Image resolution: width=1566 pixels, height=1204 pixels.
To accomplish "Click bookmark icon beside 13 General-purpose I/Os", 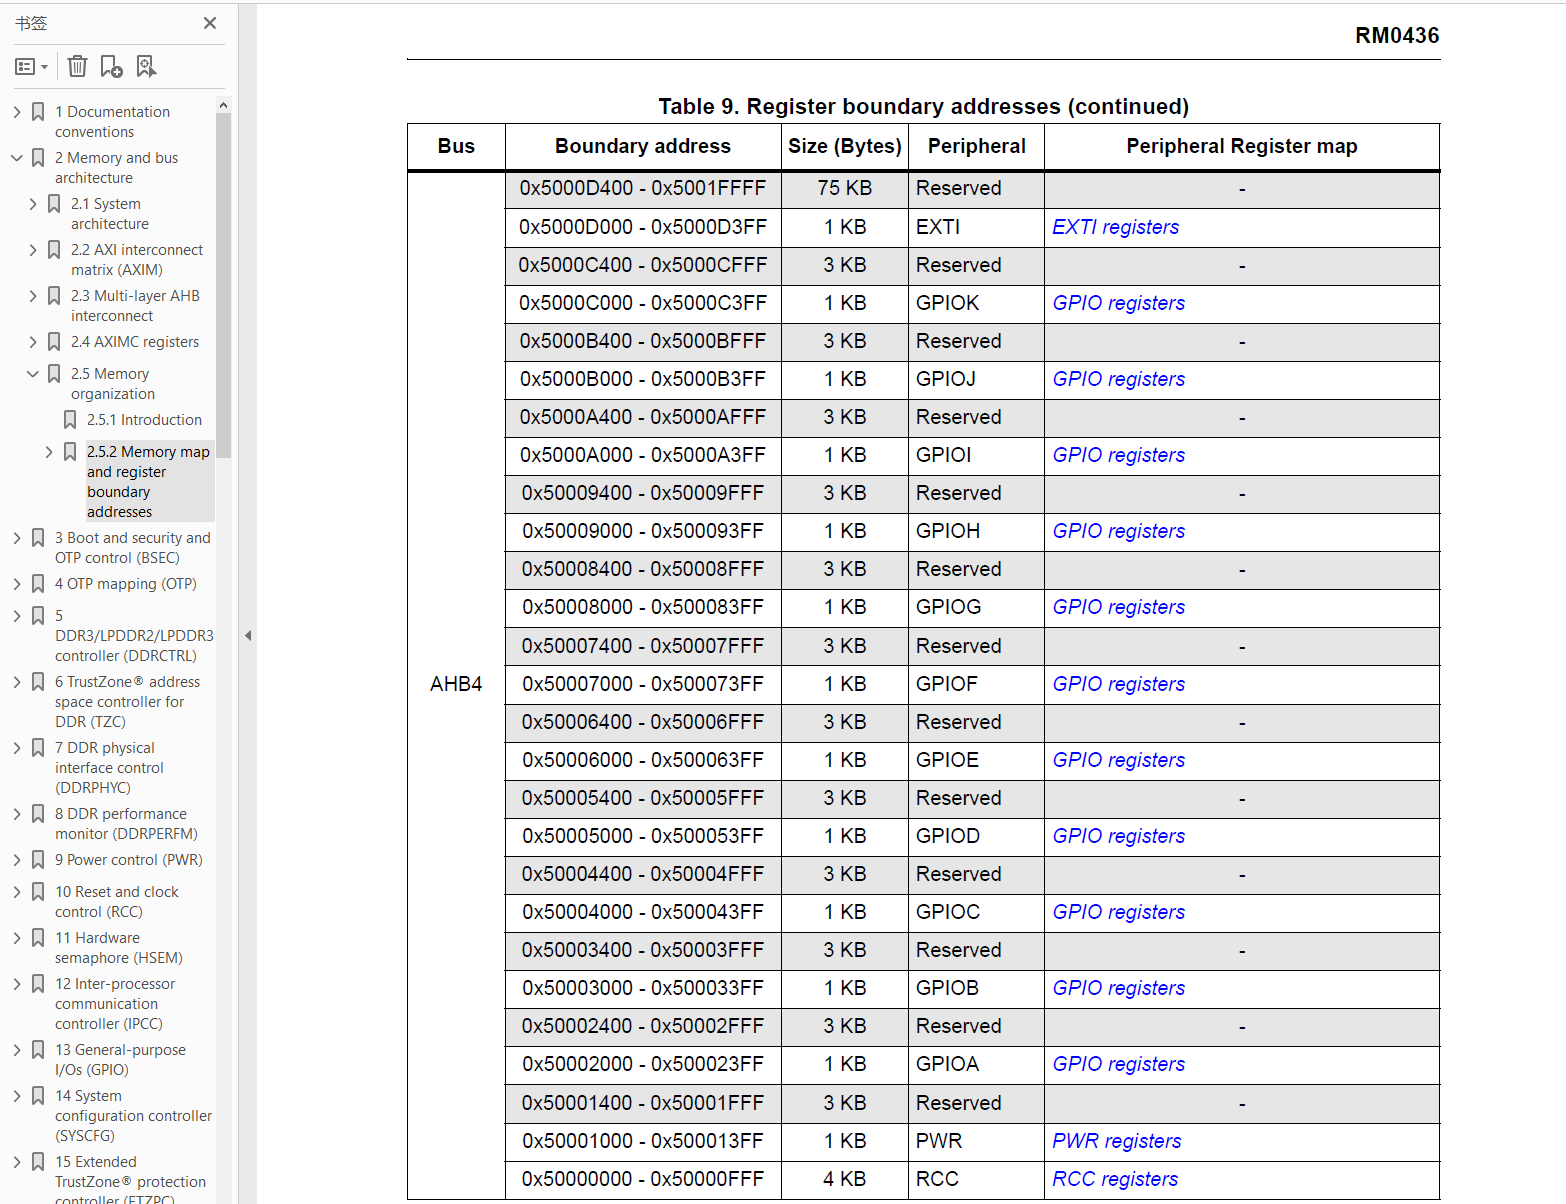I will pyautogui.click(x=38, y=1050).
